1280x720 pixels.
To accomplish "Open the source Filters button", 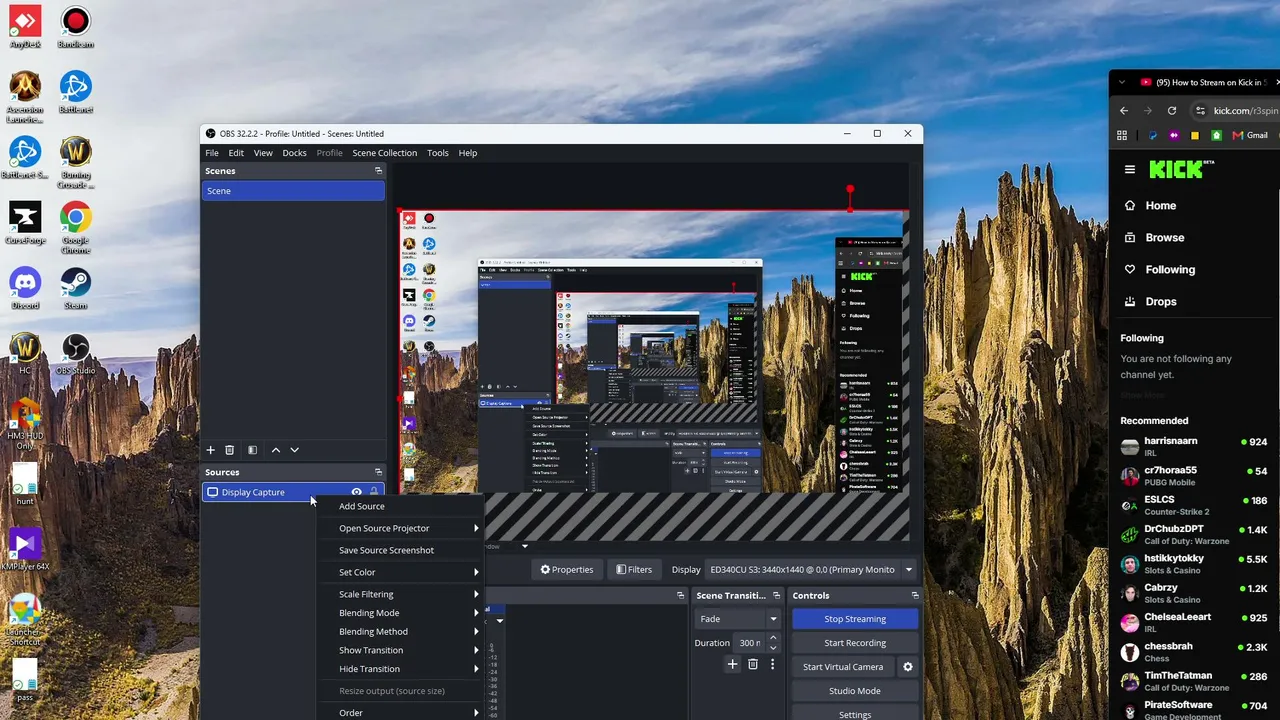I will [634, 570].
